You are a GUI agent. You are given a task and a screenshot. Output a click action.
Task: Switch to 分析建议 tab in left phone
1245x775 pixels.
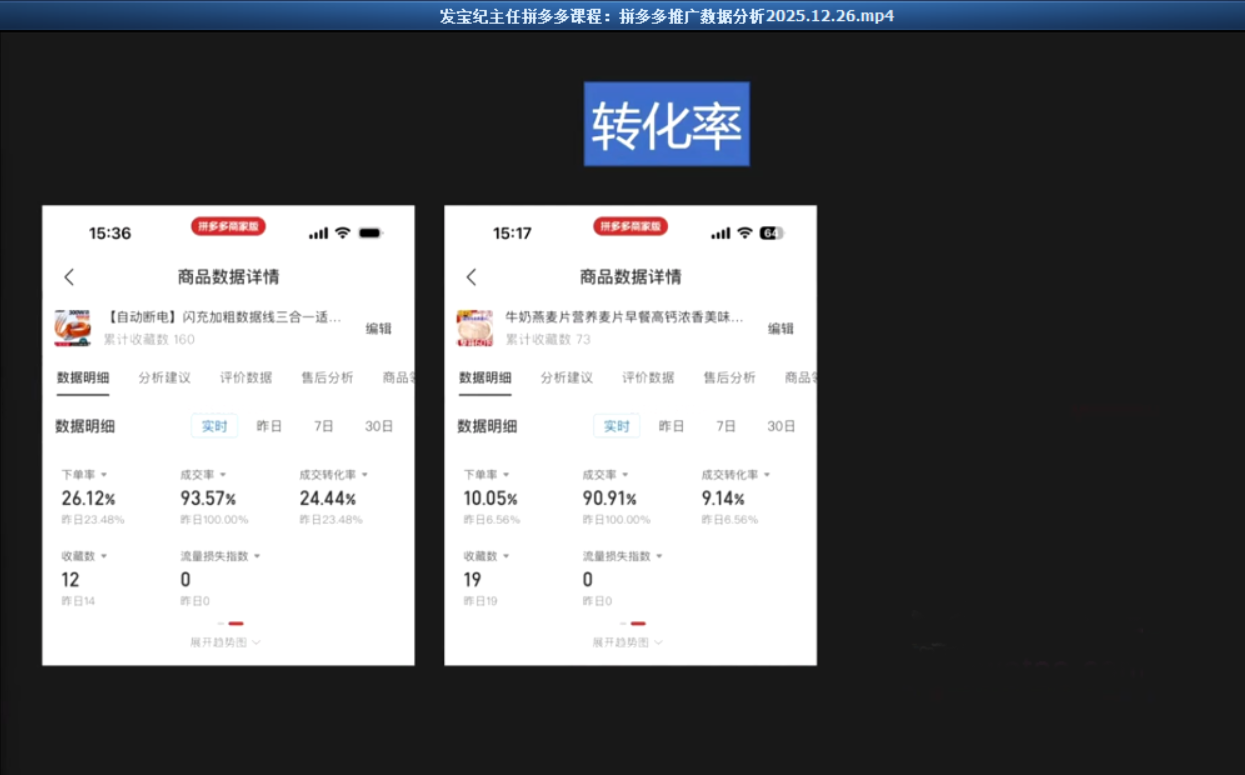click(164, 378)
